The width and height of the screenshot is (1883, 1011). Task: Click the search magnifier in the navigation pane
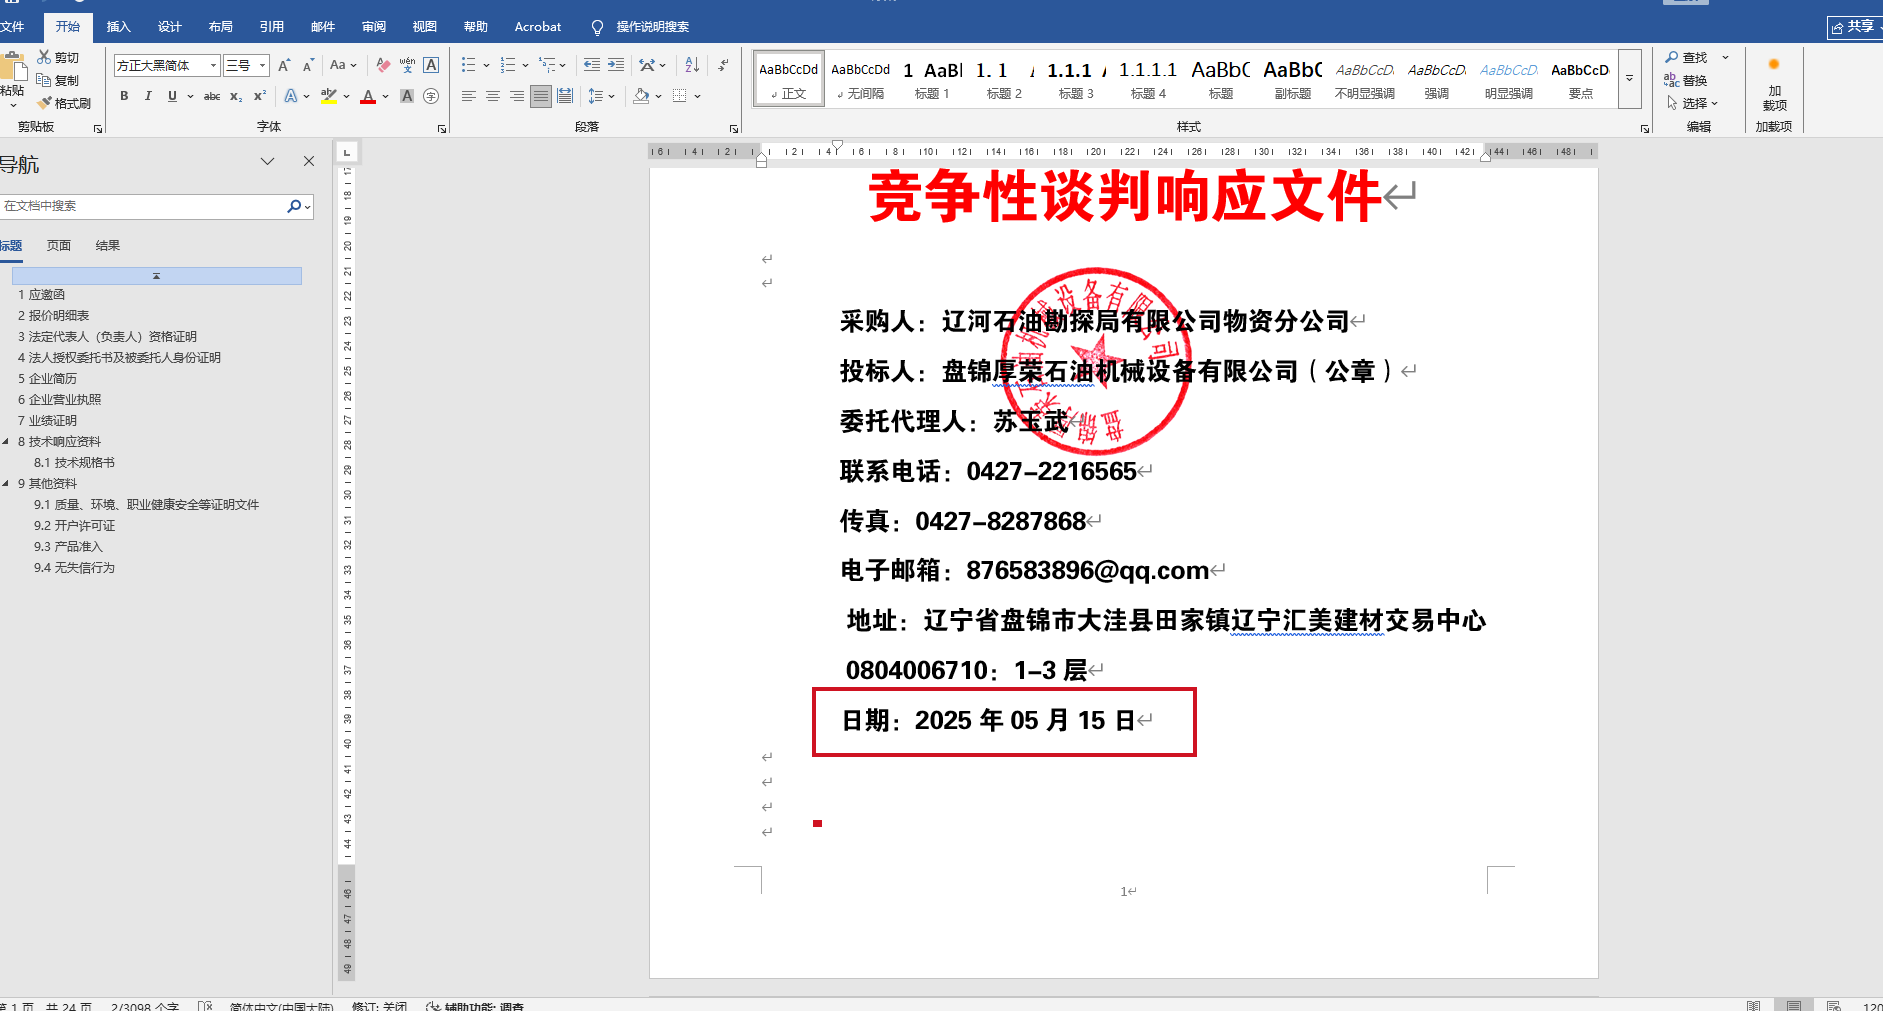click(x=294, y=206)
